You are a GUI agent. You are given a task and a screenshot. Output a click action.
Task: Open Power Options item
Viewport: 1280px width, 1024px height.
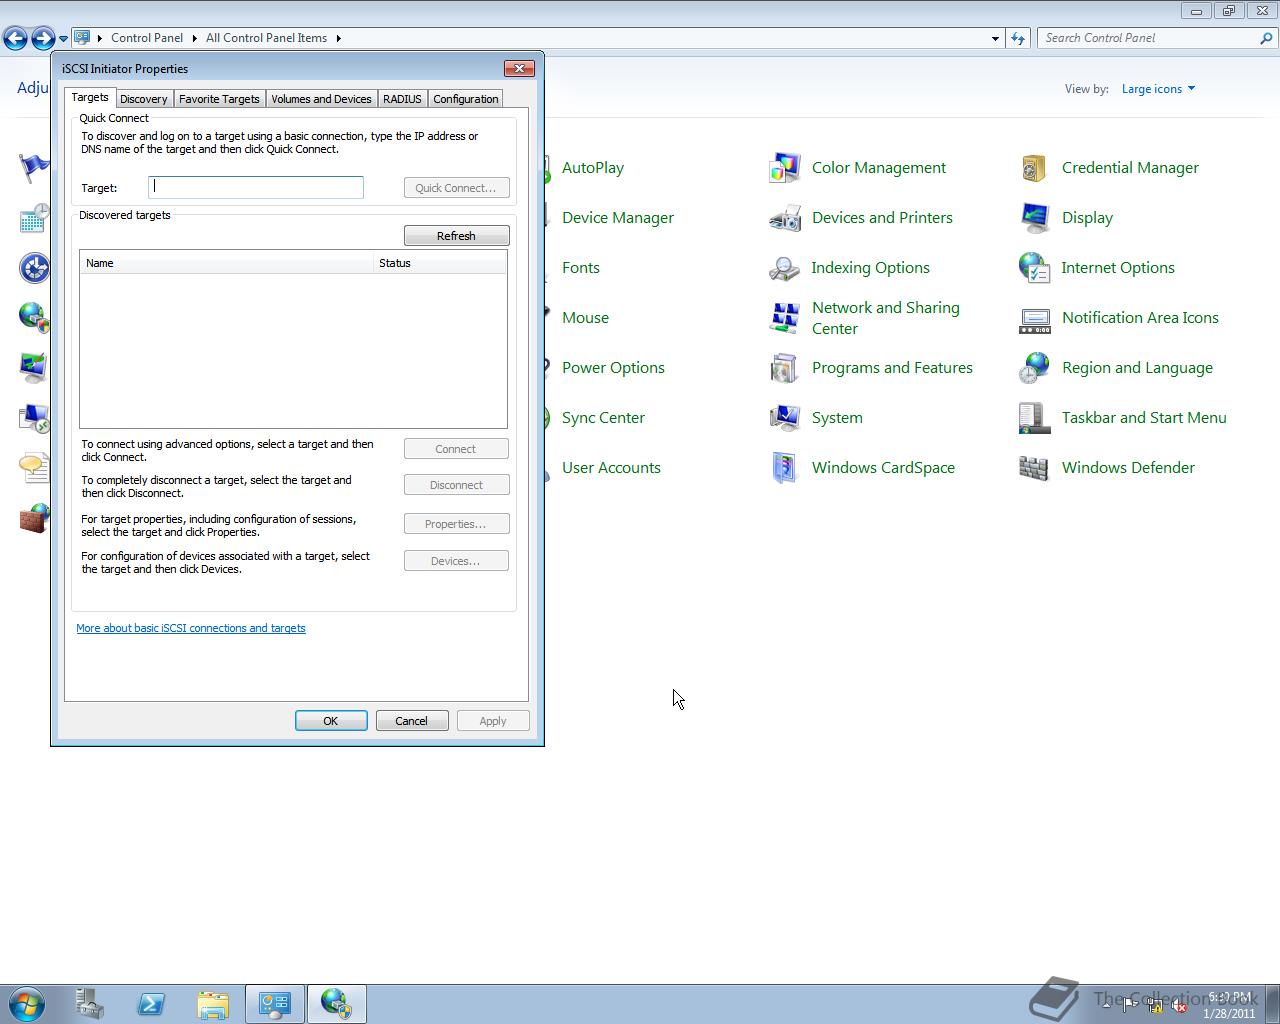[613, 368]
